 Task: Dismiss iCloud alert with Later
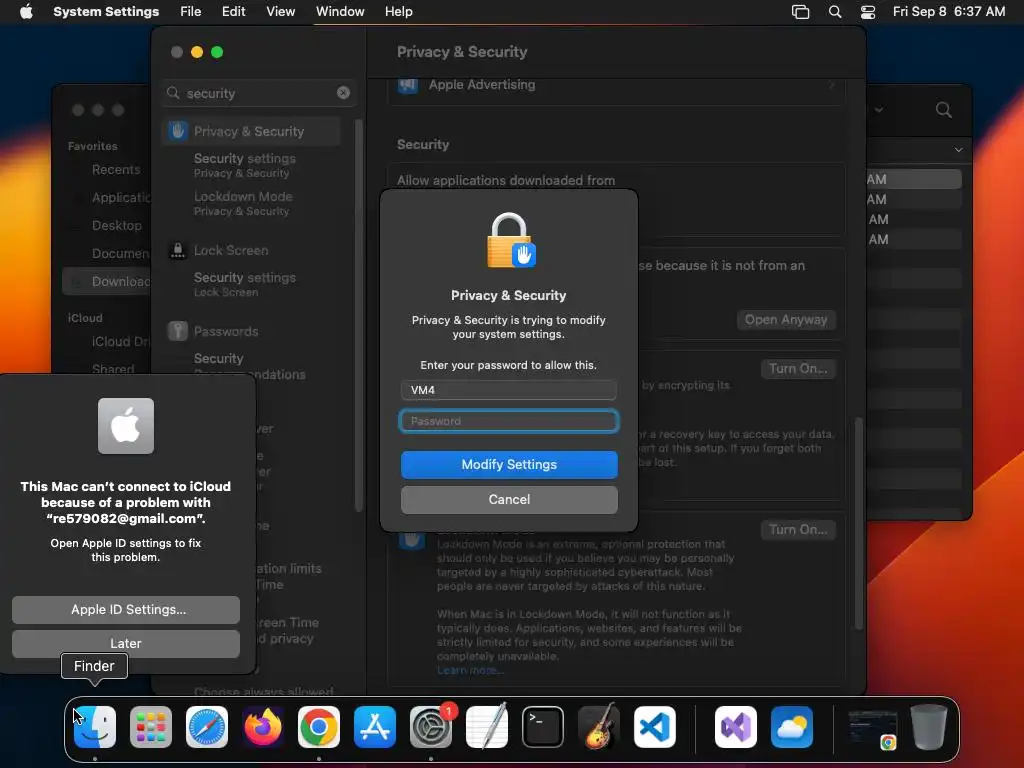pyautogui.click(x=126, y=643)
